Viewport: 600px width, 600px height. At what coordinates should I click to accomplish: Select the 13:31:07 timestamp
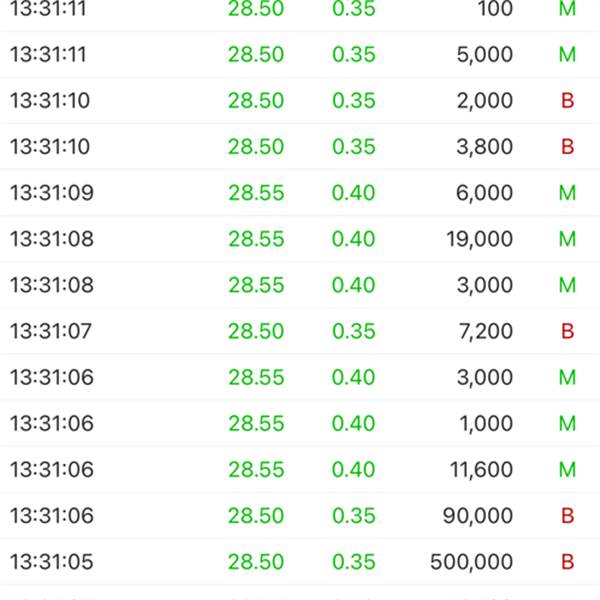point(51,331)
